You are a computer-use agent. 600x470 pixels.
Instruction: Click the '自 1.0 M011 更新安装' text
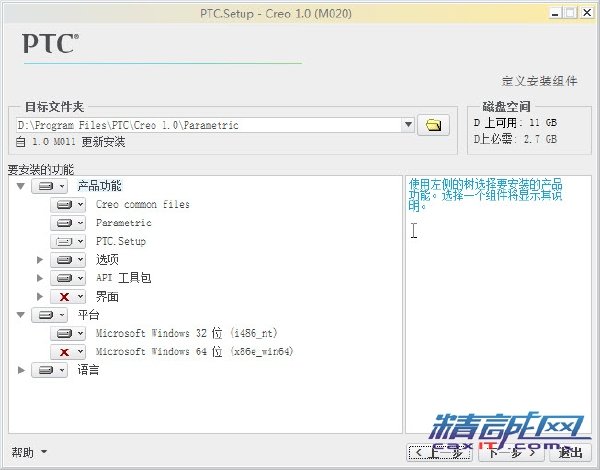click(70, 142)
